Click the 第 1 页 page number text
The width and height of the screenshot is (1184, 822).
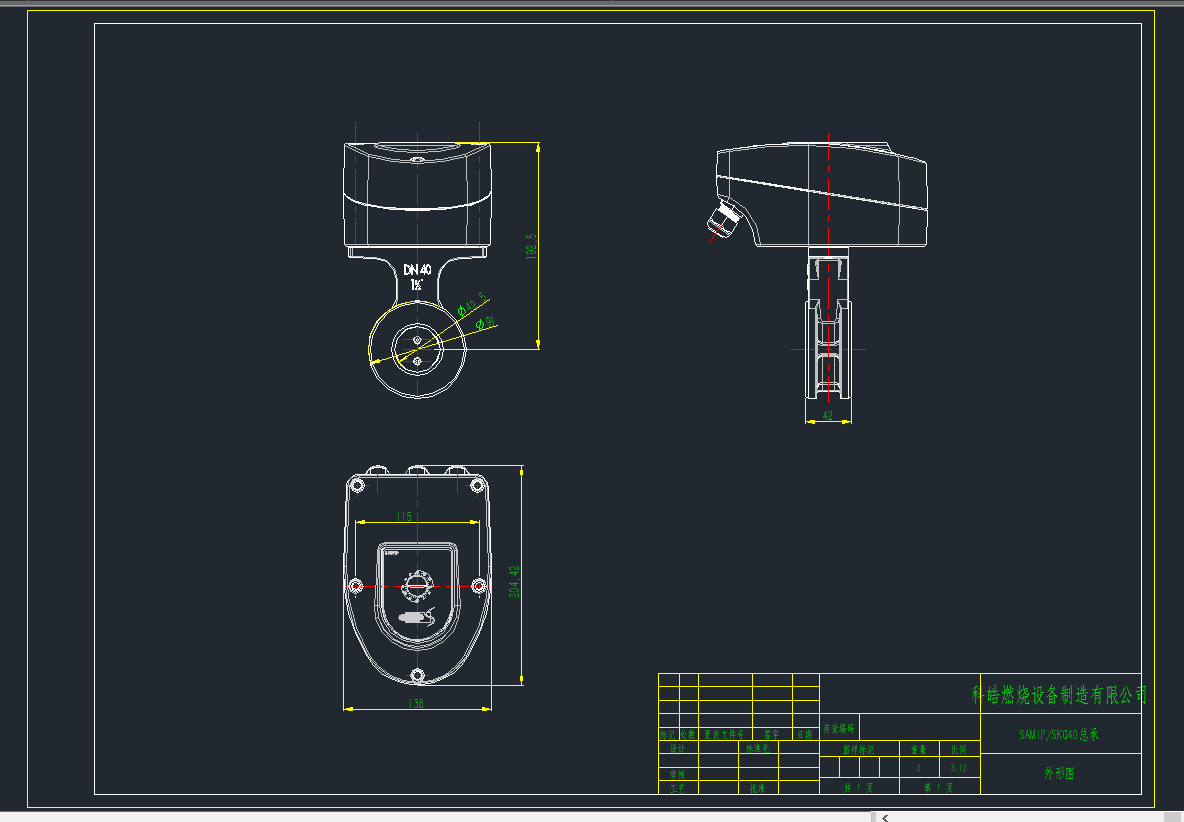point(939,787)
